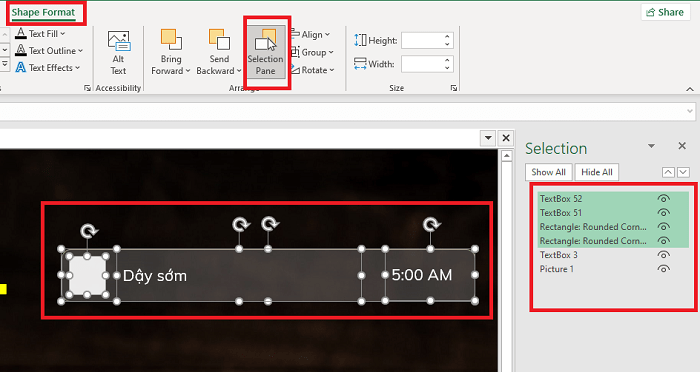This screenshot has height=372, width=700.
Task: Open the task pane options arrow beside sheet
Action: tap(488, 138)
